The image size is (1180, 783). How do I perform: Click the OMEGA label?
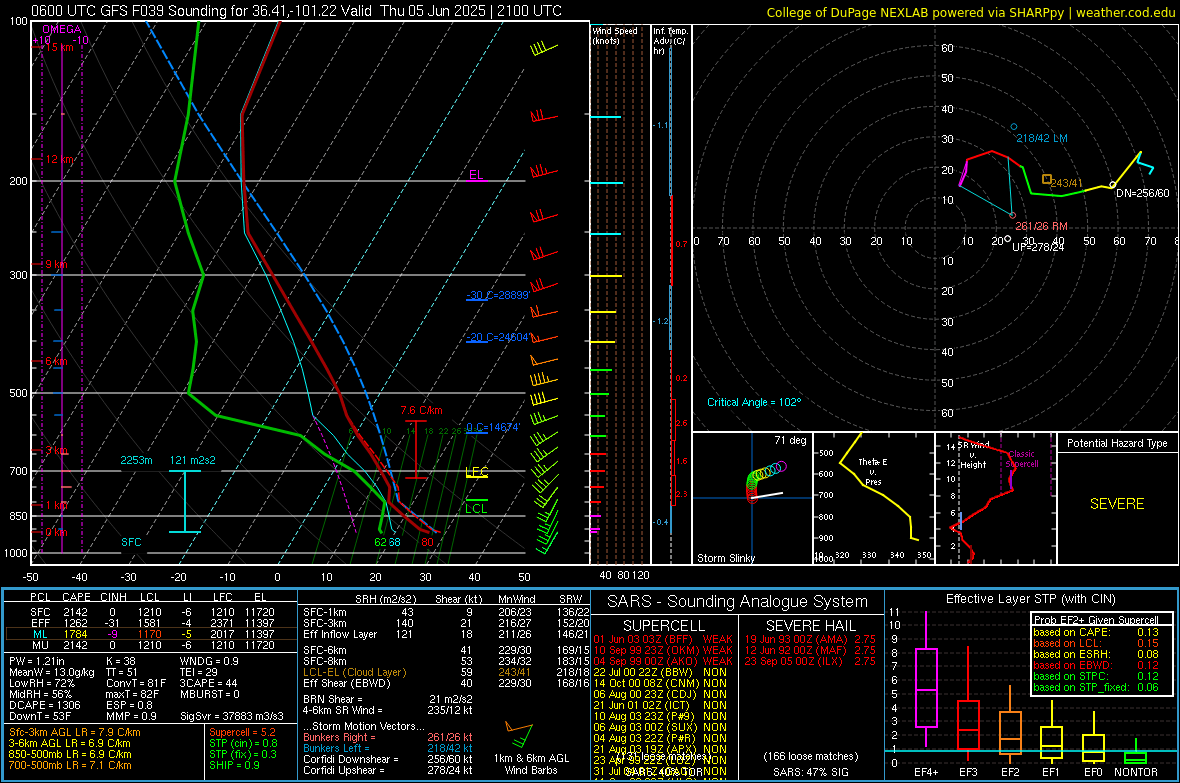click(x=62, y=29)
